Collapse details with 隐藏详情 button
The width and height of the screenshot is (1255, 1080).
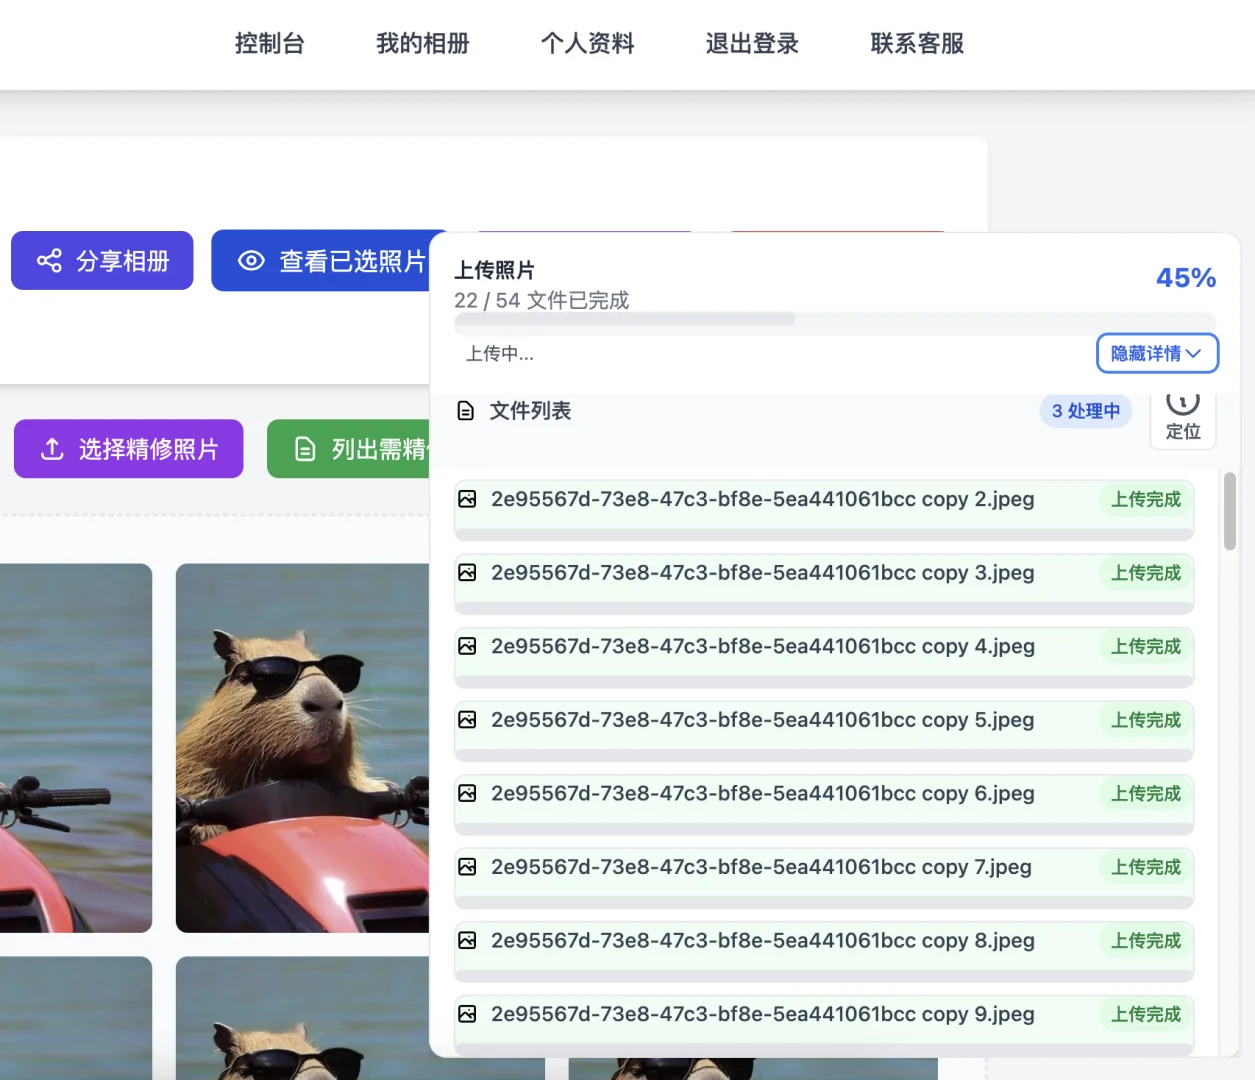[x=1157, y=353]
